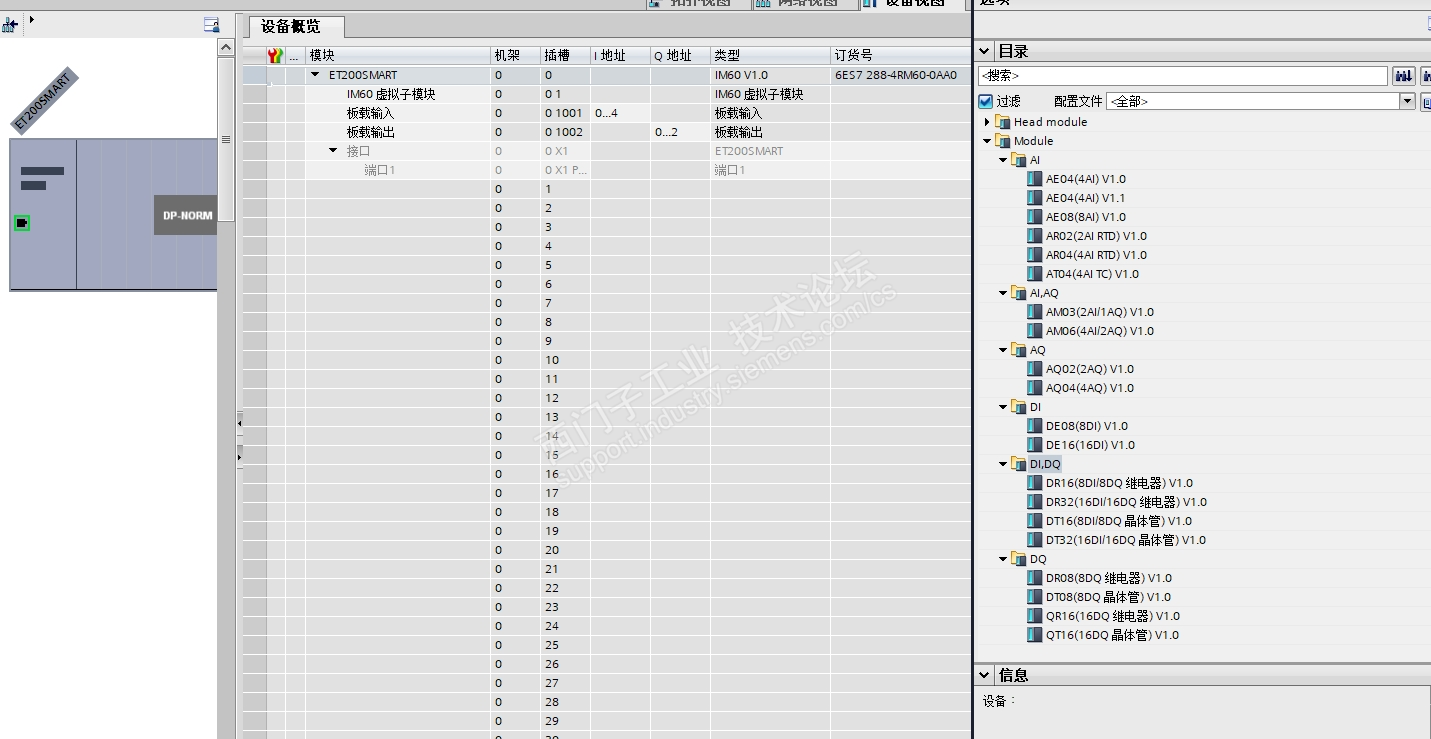Viewport: 1431px width, 739px height.
Task: Select the AT04(4AI TC) V1.0 module icon
Action: (x=1035, y=274)
